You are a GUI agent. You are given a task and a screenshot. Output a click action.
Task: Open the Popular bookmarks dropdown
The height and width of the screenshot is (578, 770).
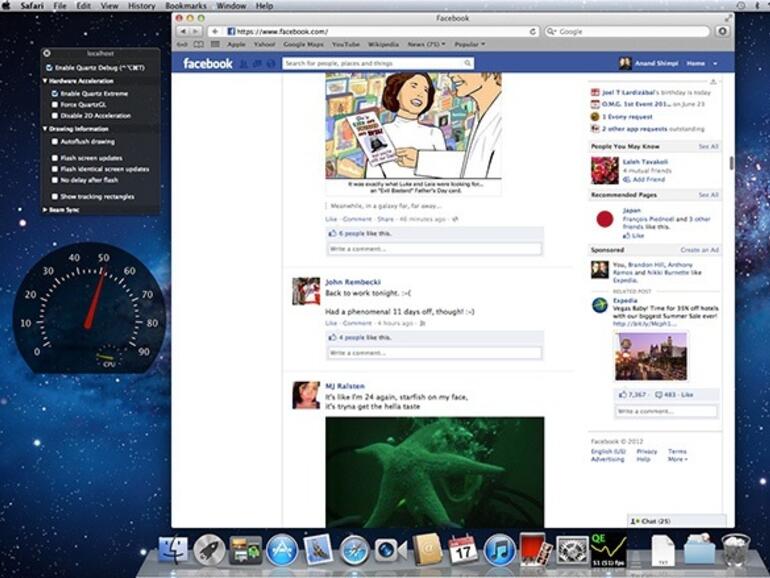469,44
